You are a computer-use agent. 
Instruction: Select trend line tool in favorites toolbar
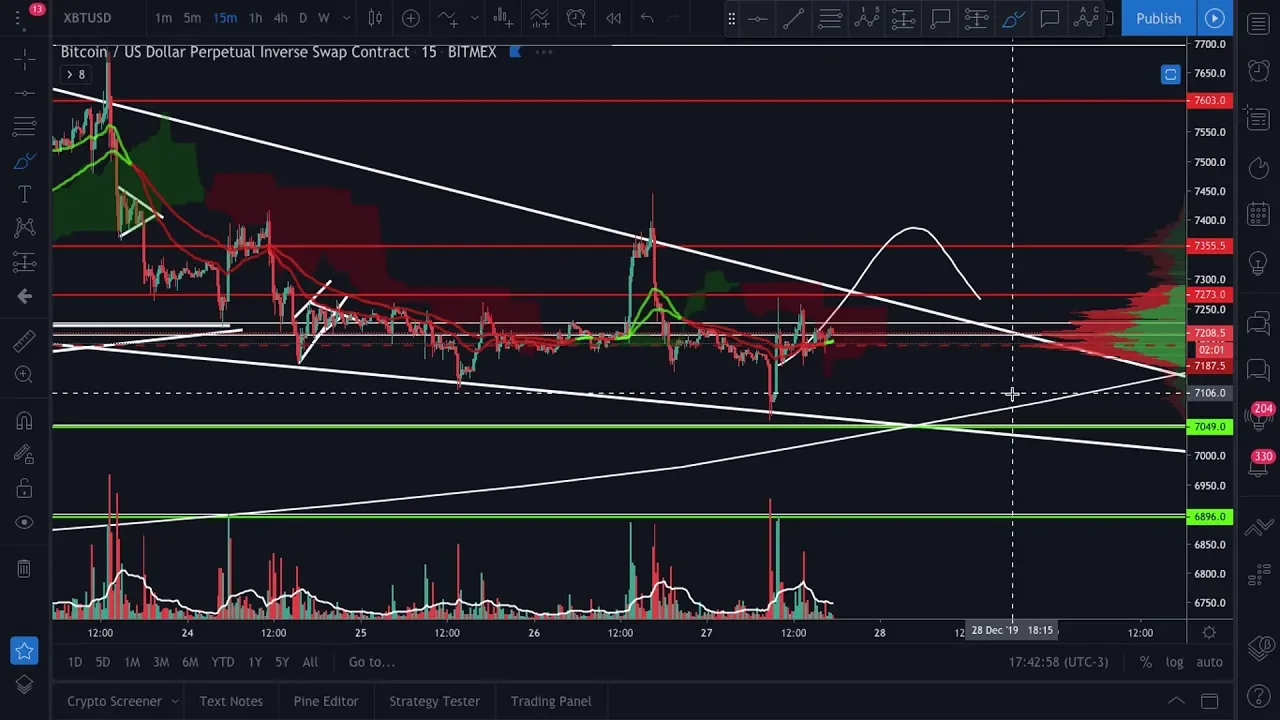tap(793, 18)
